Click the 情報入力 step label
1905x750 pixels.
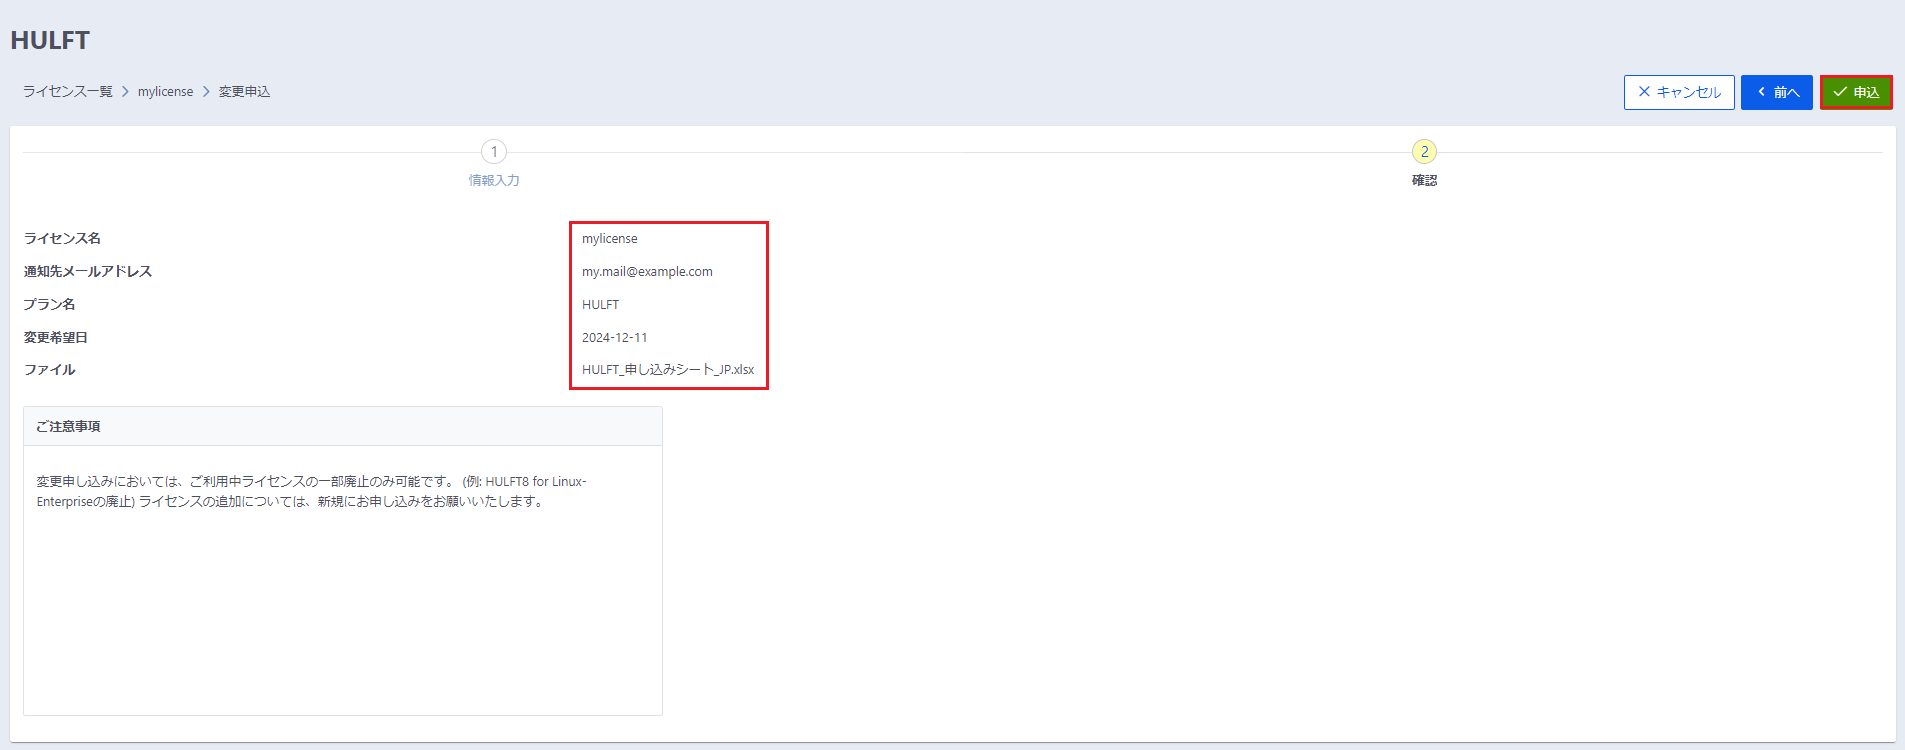click(494, 181)
